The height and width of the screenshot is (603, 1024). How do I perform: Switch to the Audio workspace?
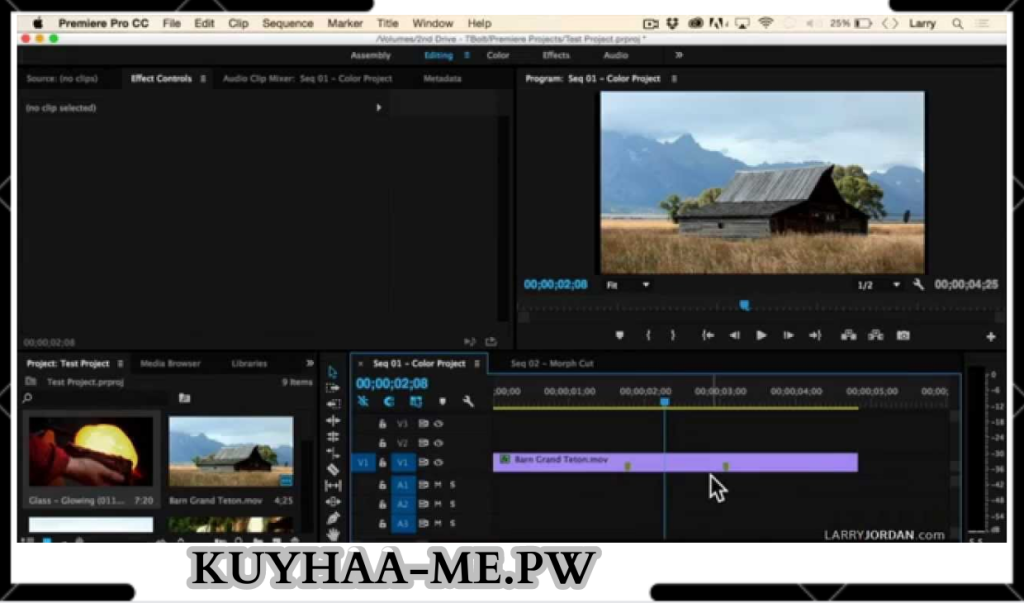point(615,56)
